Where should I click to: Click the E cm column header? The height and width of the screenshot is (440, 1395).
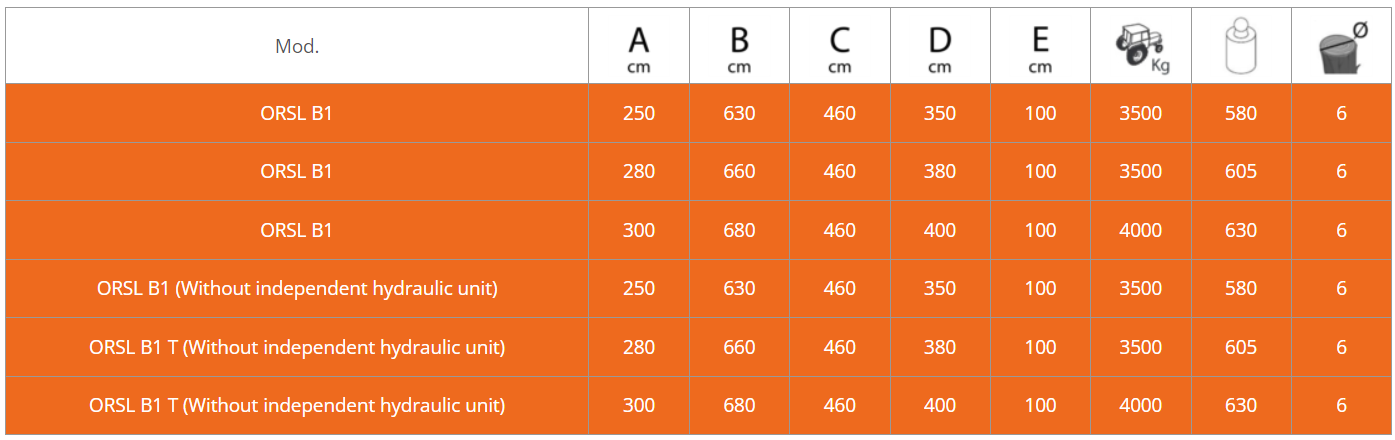[x=1040, y=47]
